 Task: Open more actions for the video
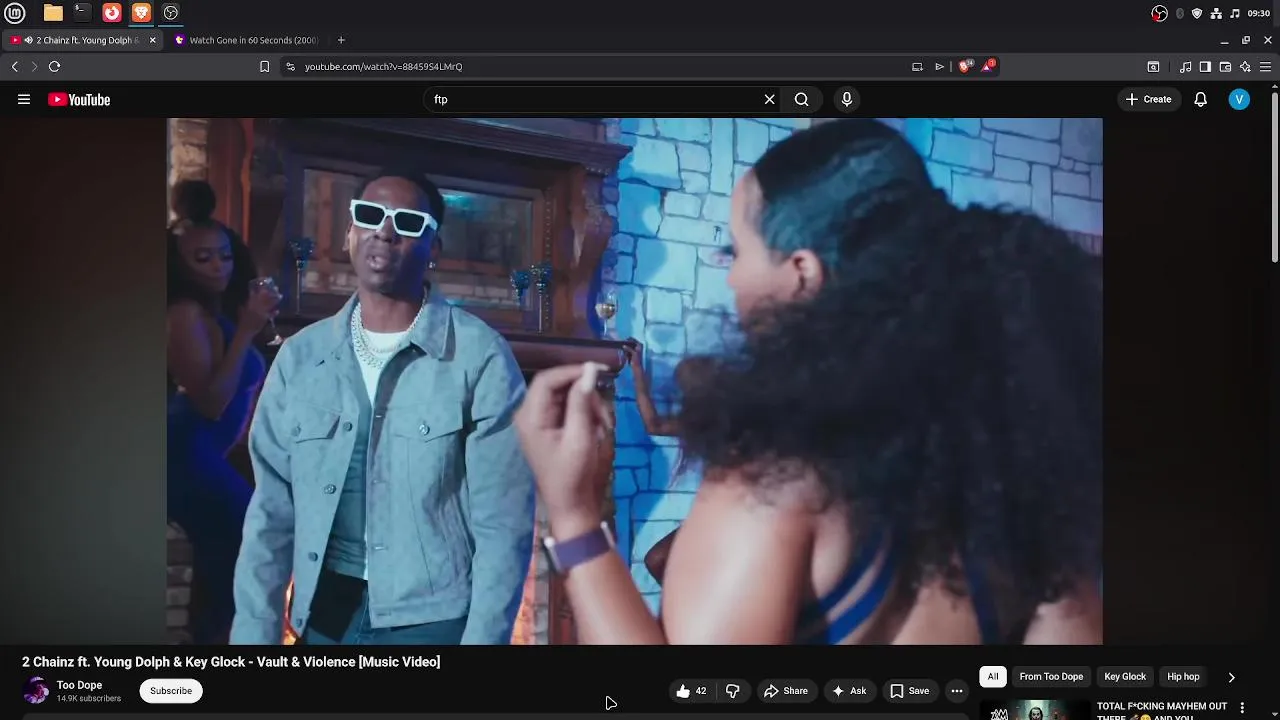pos(956,690)
